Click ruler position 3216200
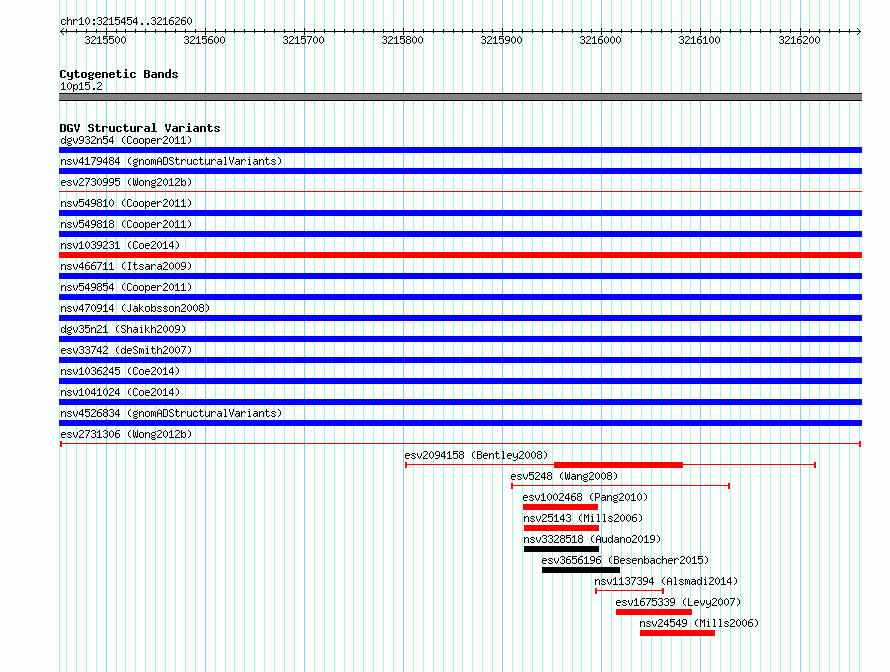The width and height of the screenshot is (890, 672). point(799,40)
